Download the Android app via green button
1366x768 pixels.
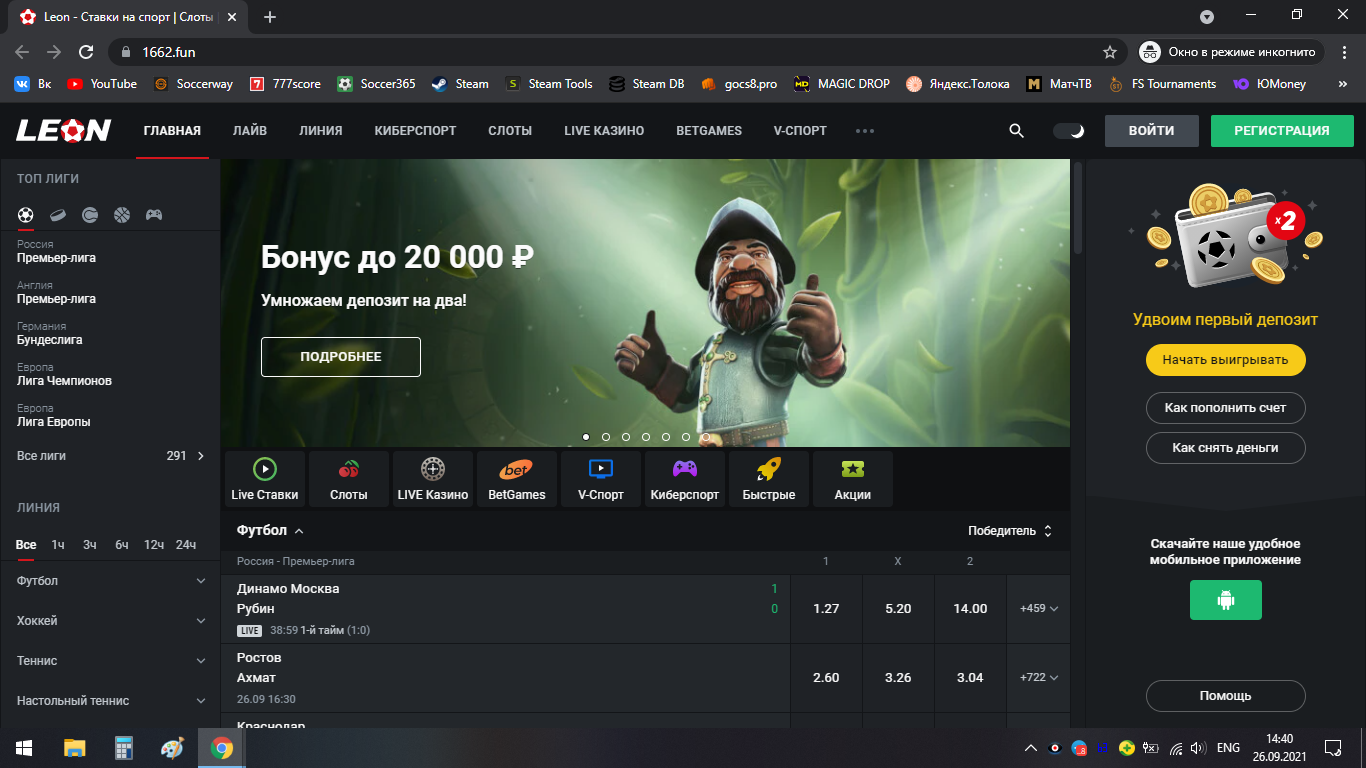coord(1226,600)
